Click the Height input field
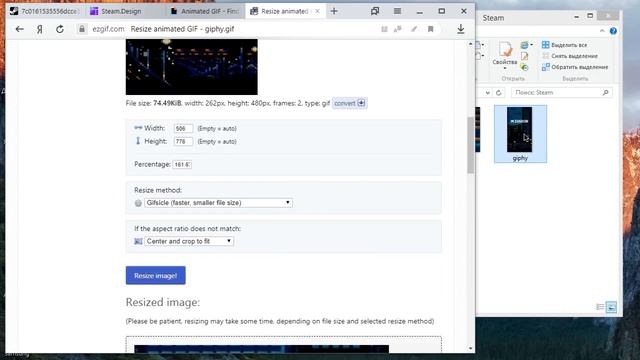 click(x=183, y=141)
